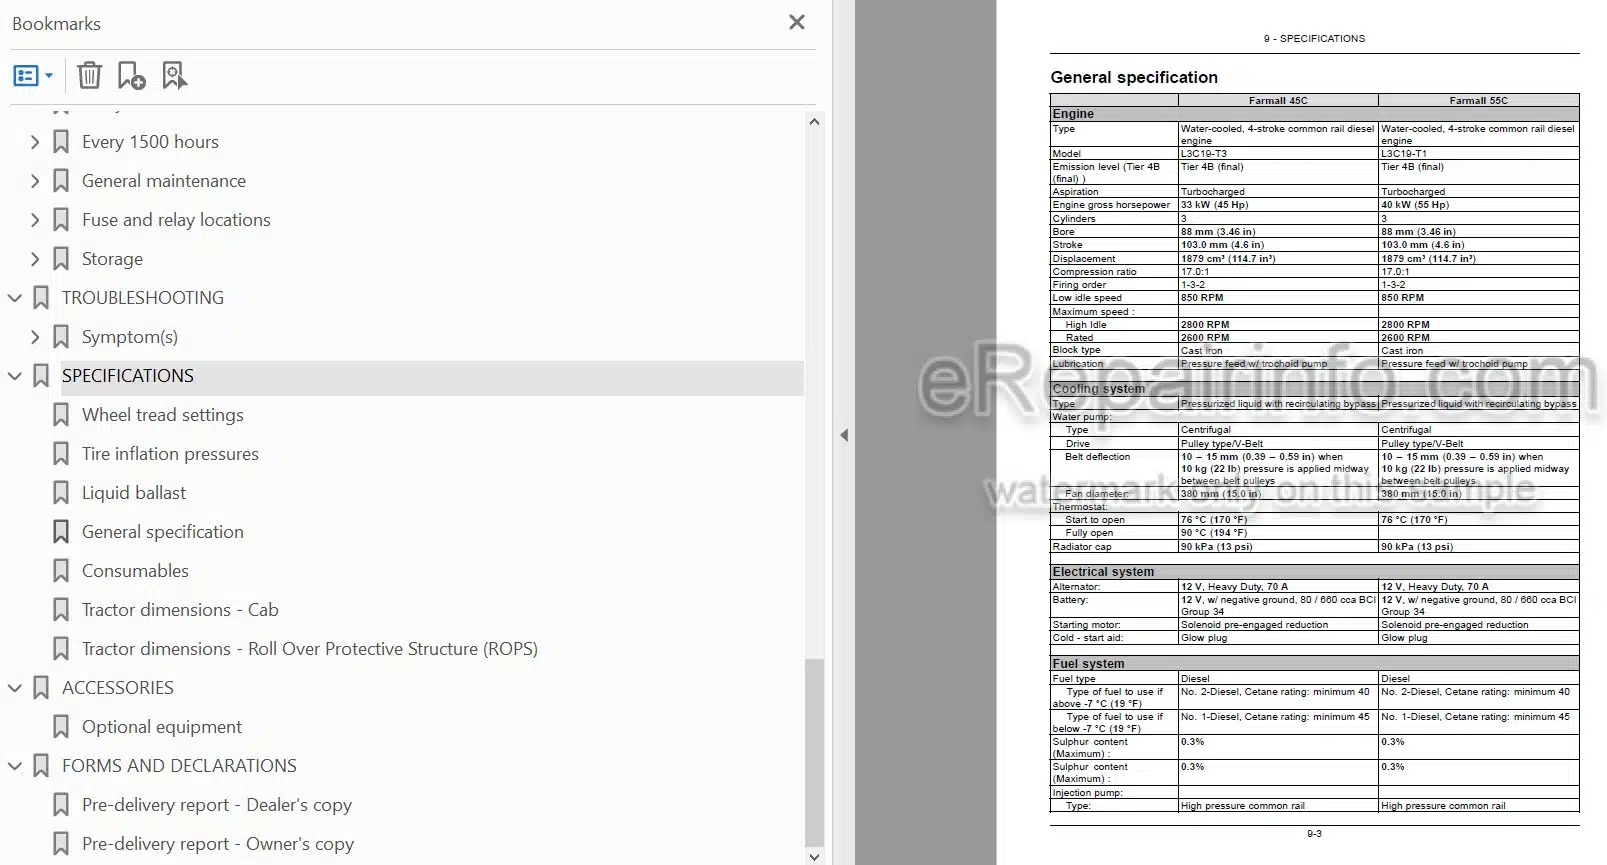Screen dimensions: 1607x865
Task: Click the bookmarks panel scrollbar thumb
Action: pos(814,752)
